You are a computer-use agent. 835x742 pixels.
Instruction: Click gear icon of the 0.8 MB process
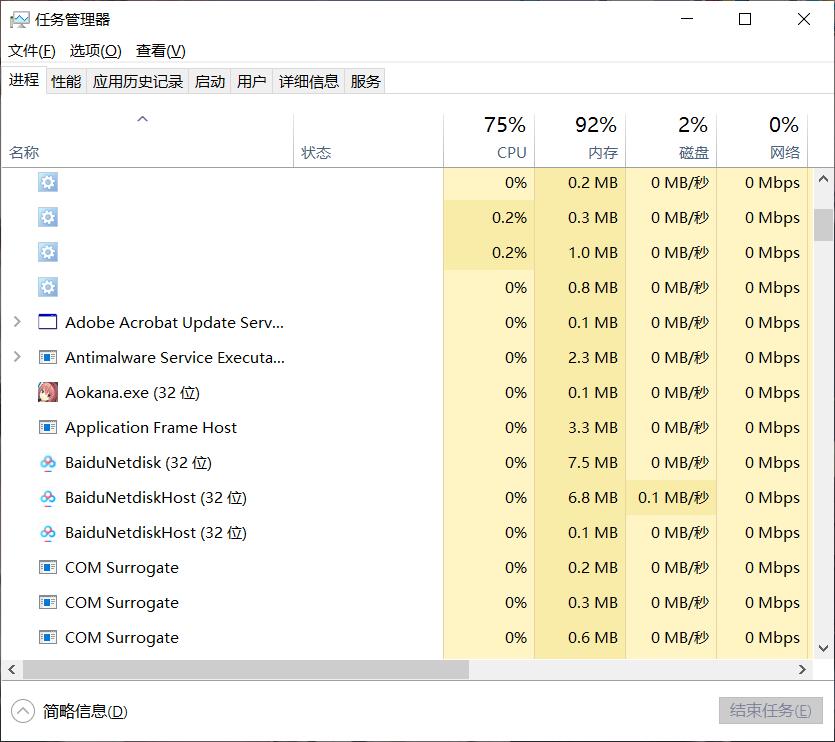[x=48, y=287]
